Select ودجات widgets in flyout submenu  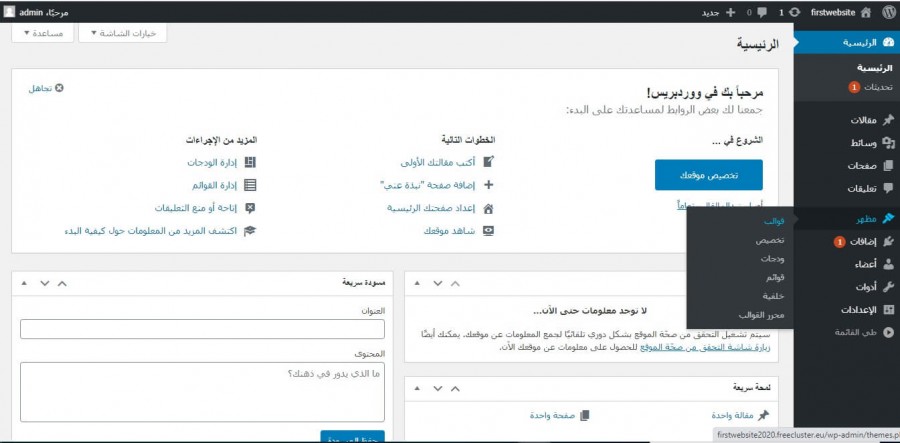click(773, 259)
